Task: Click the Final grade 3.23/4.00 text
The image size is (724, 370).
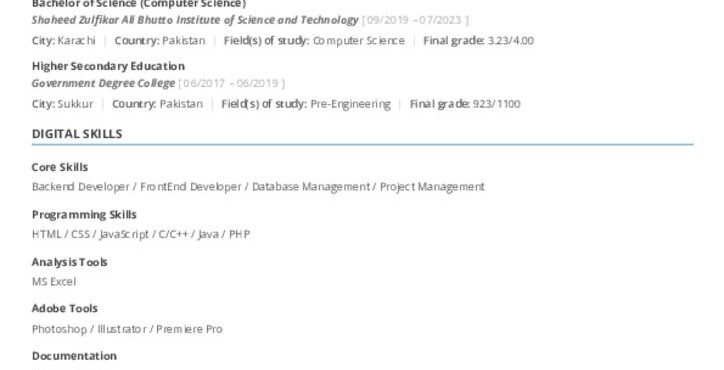Action: tap(478, 41)
